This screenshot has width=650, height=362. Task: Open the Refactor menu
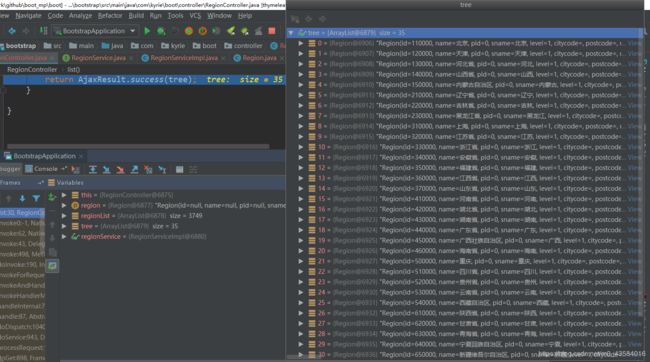coord(110,16)
